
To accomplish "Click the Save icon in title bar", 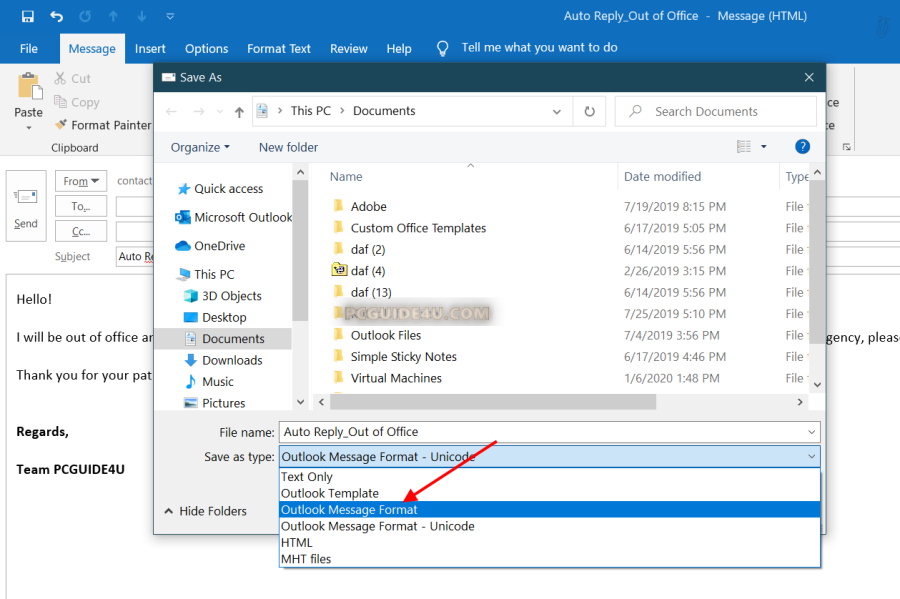I will (27, 16).
